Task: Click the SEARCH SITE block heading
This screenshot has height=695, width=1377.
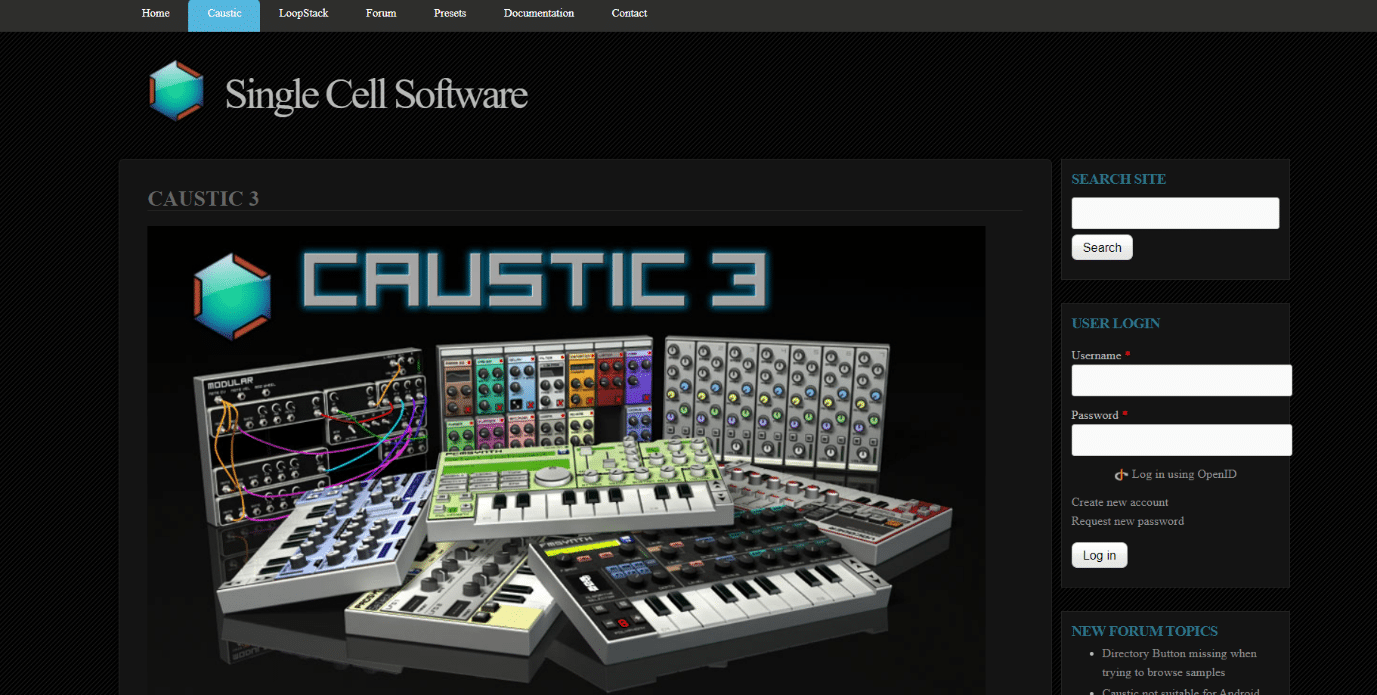Action: (1119, 179)
